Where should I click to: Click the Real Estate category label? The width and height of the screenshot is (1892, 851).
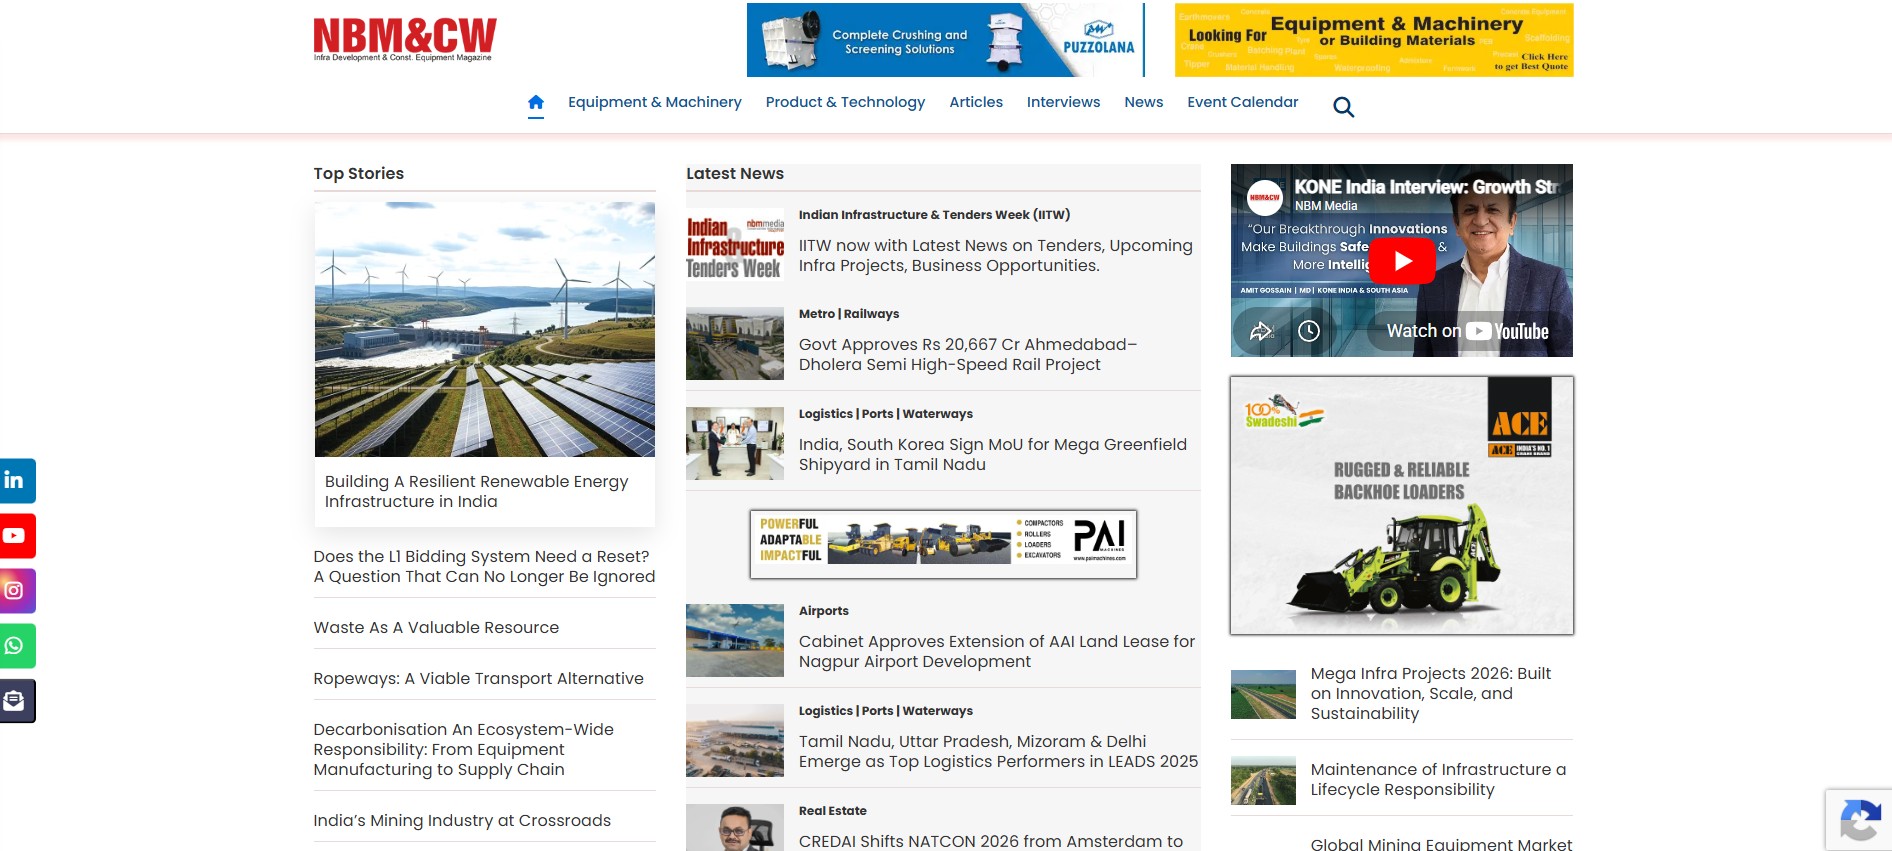(x=833, y=811)
